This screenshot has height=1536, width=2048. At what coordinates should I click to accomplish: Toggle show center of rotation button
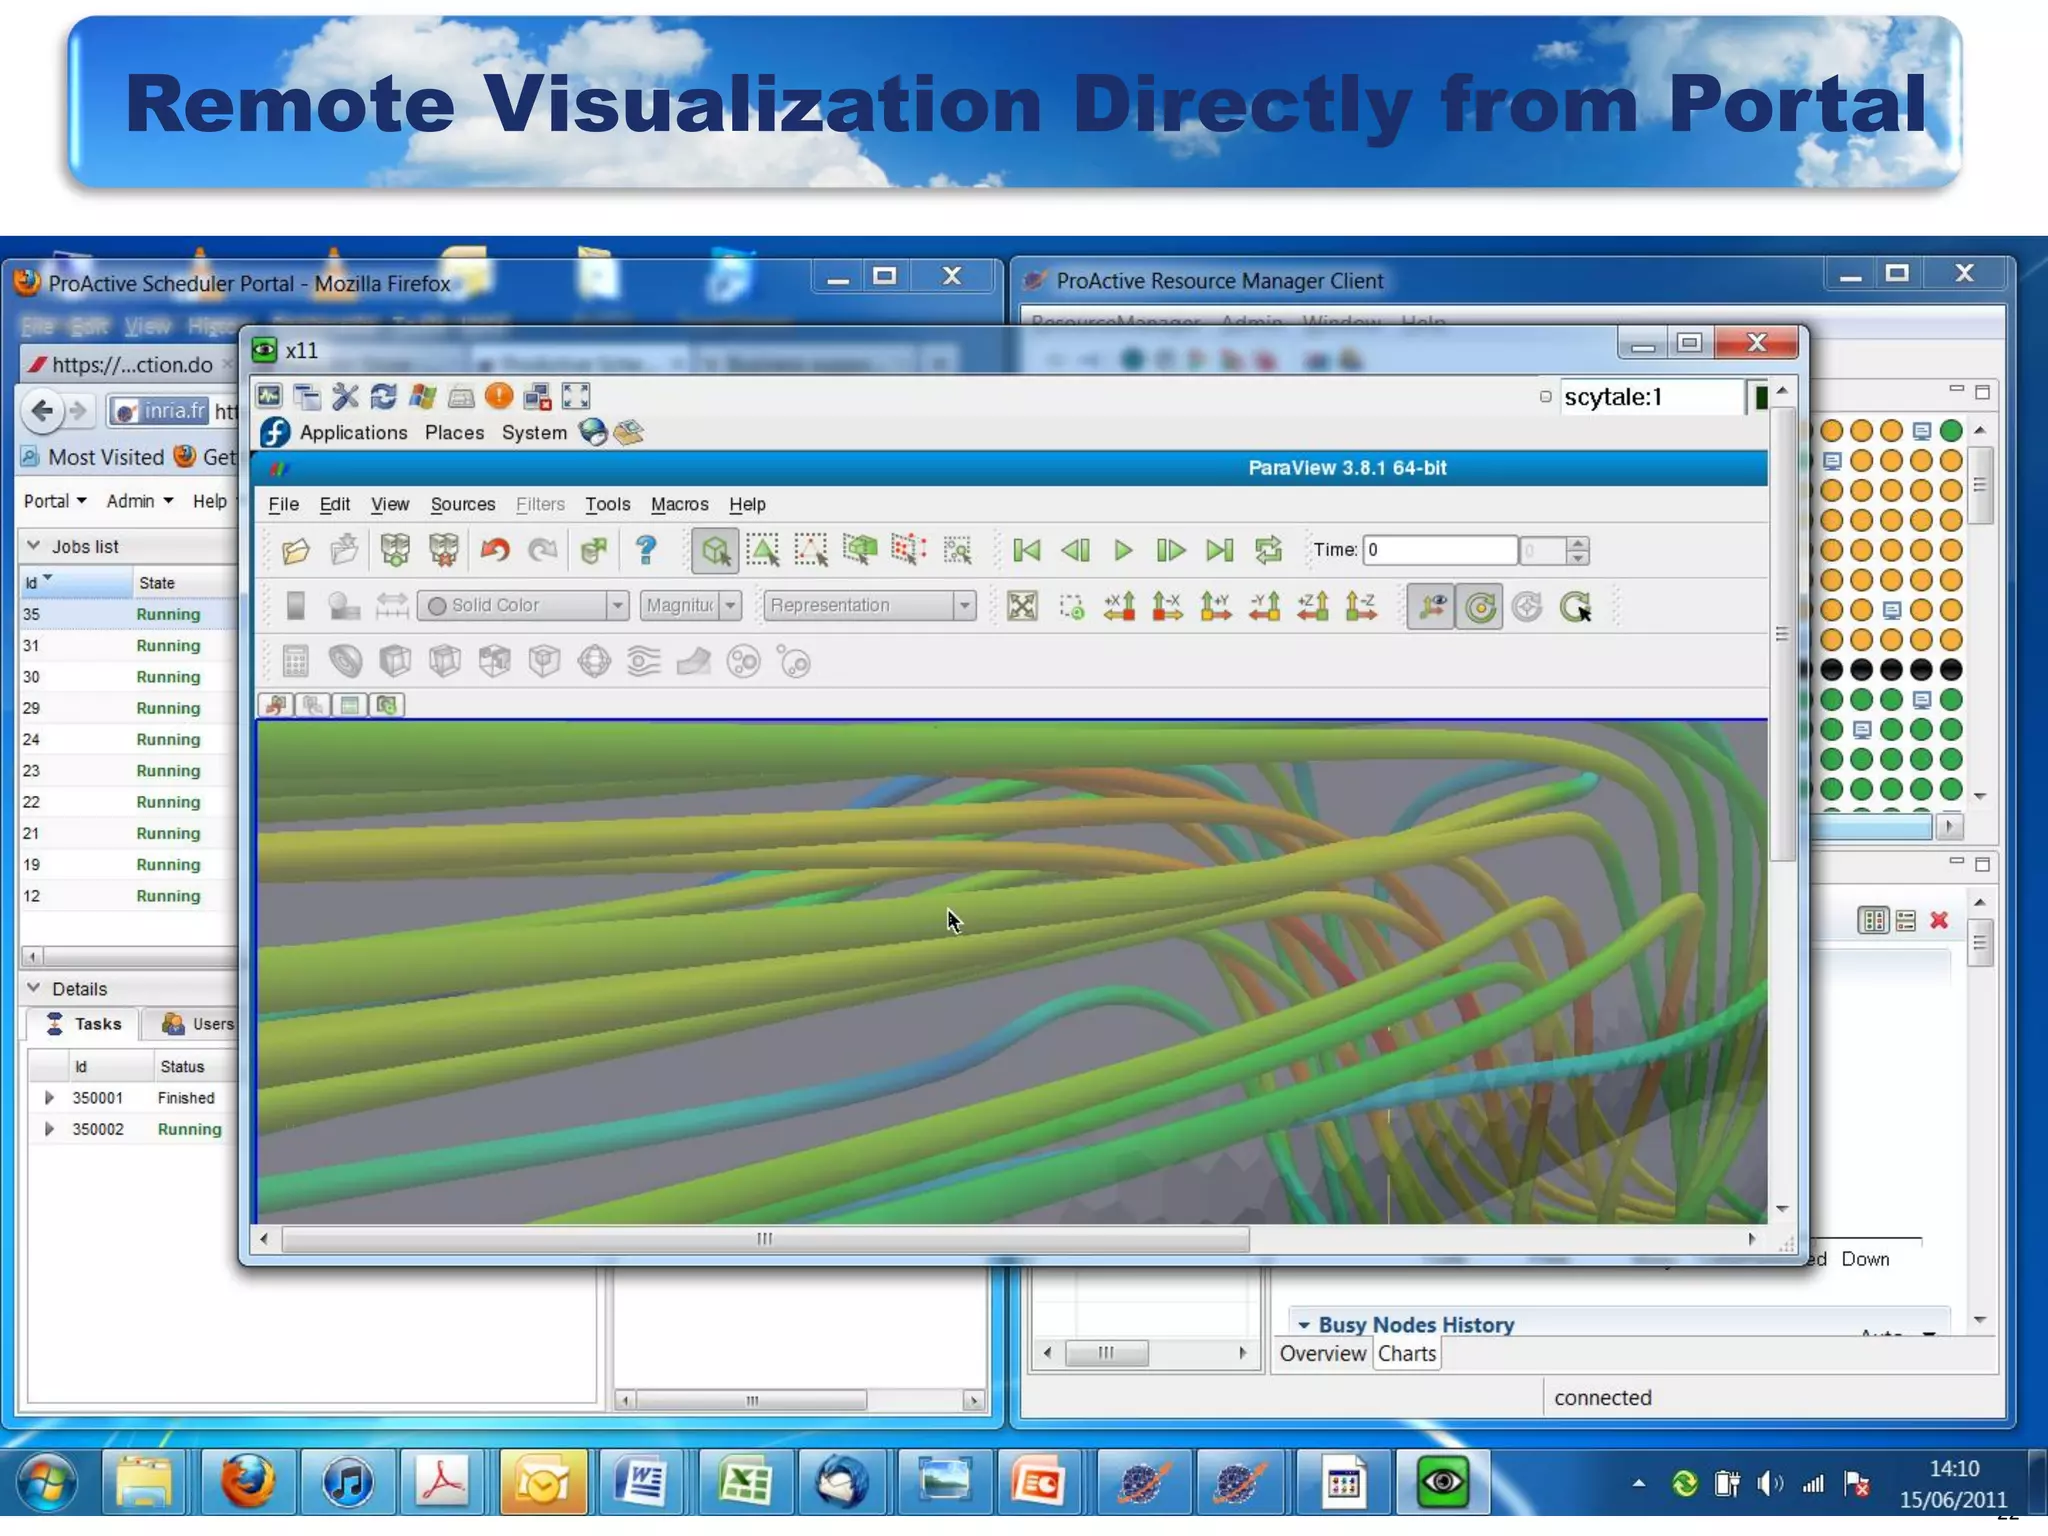point(1480,606)
